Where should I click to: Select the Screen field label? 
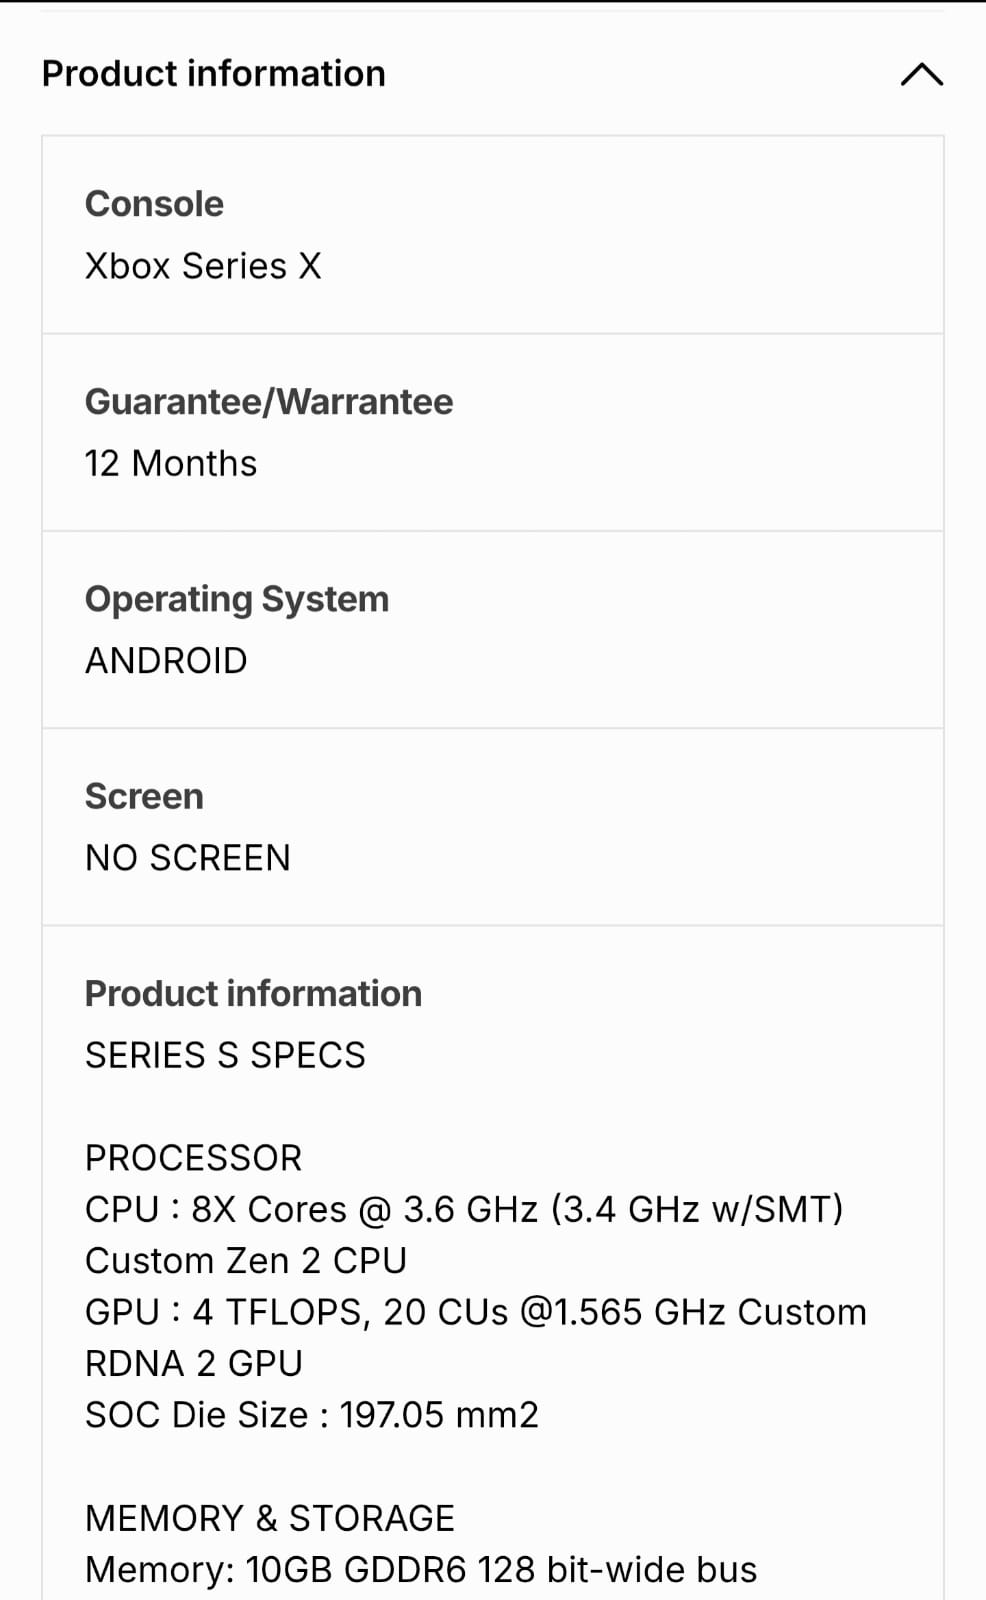tap(144, 797)
